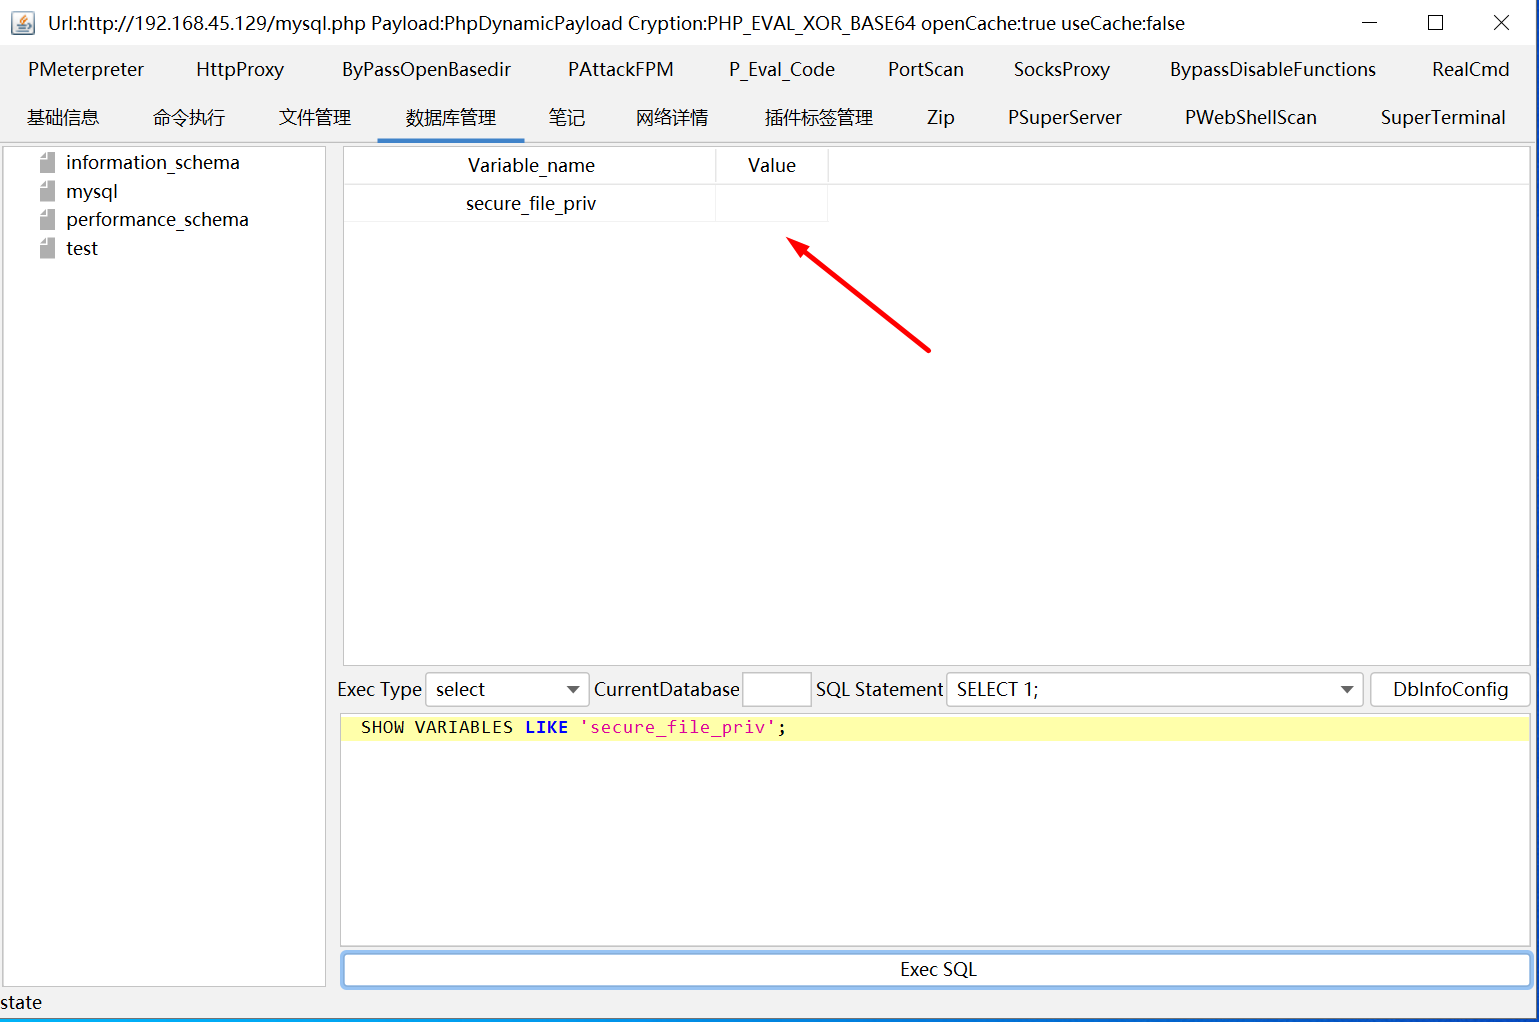Minimize the Godzilla shell window
Viewport: 1539px width, 1022px height.
[1370, 23]
